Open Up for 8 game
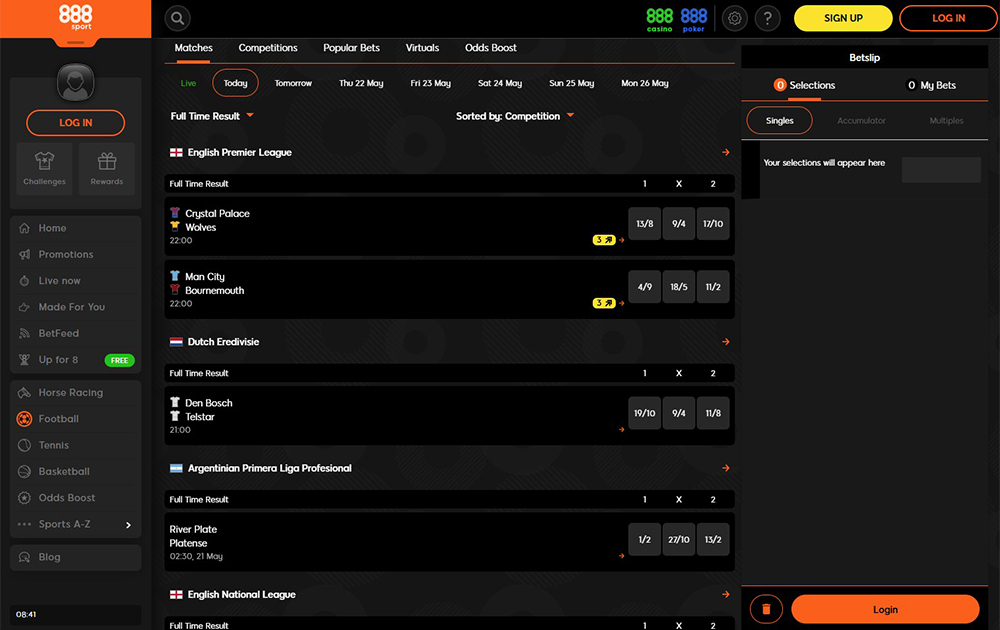The width and height of the screenshot is (1000, 630). (x=75, y=360)
